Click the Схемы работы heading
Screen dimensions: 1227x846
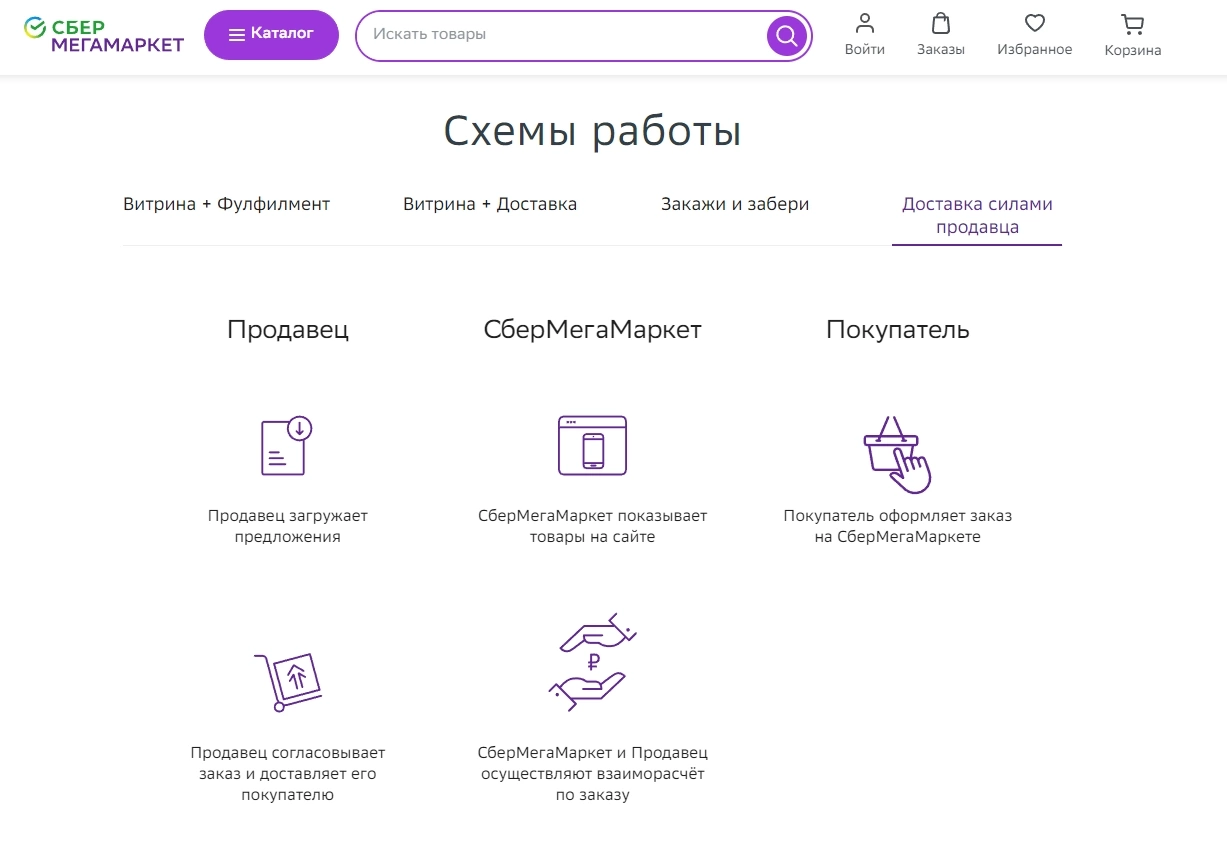[592, 131]
